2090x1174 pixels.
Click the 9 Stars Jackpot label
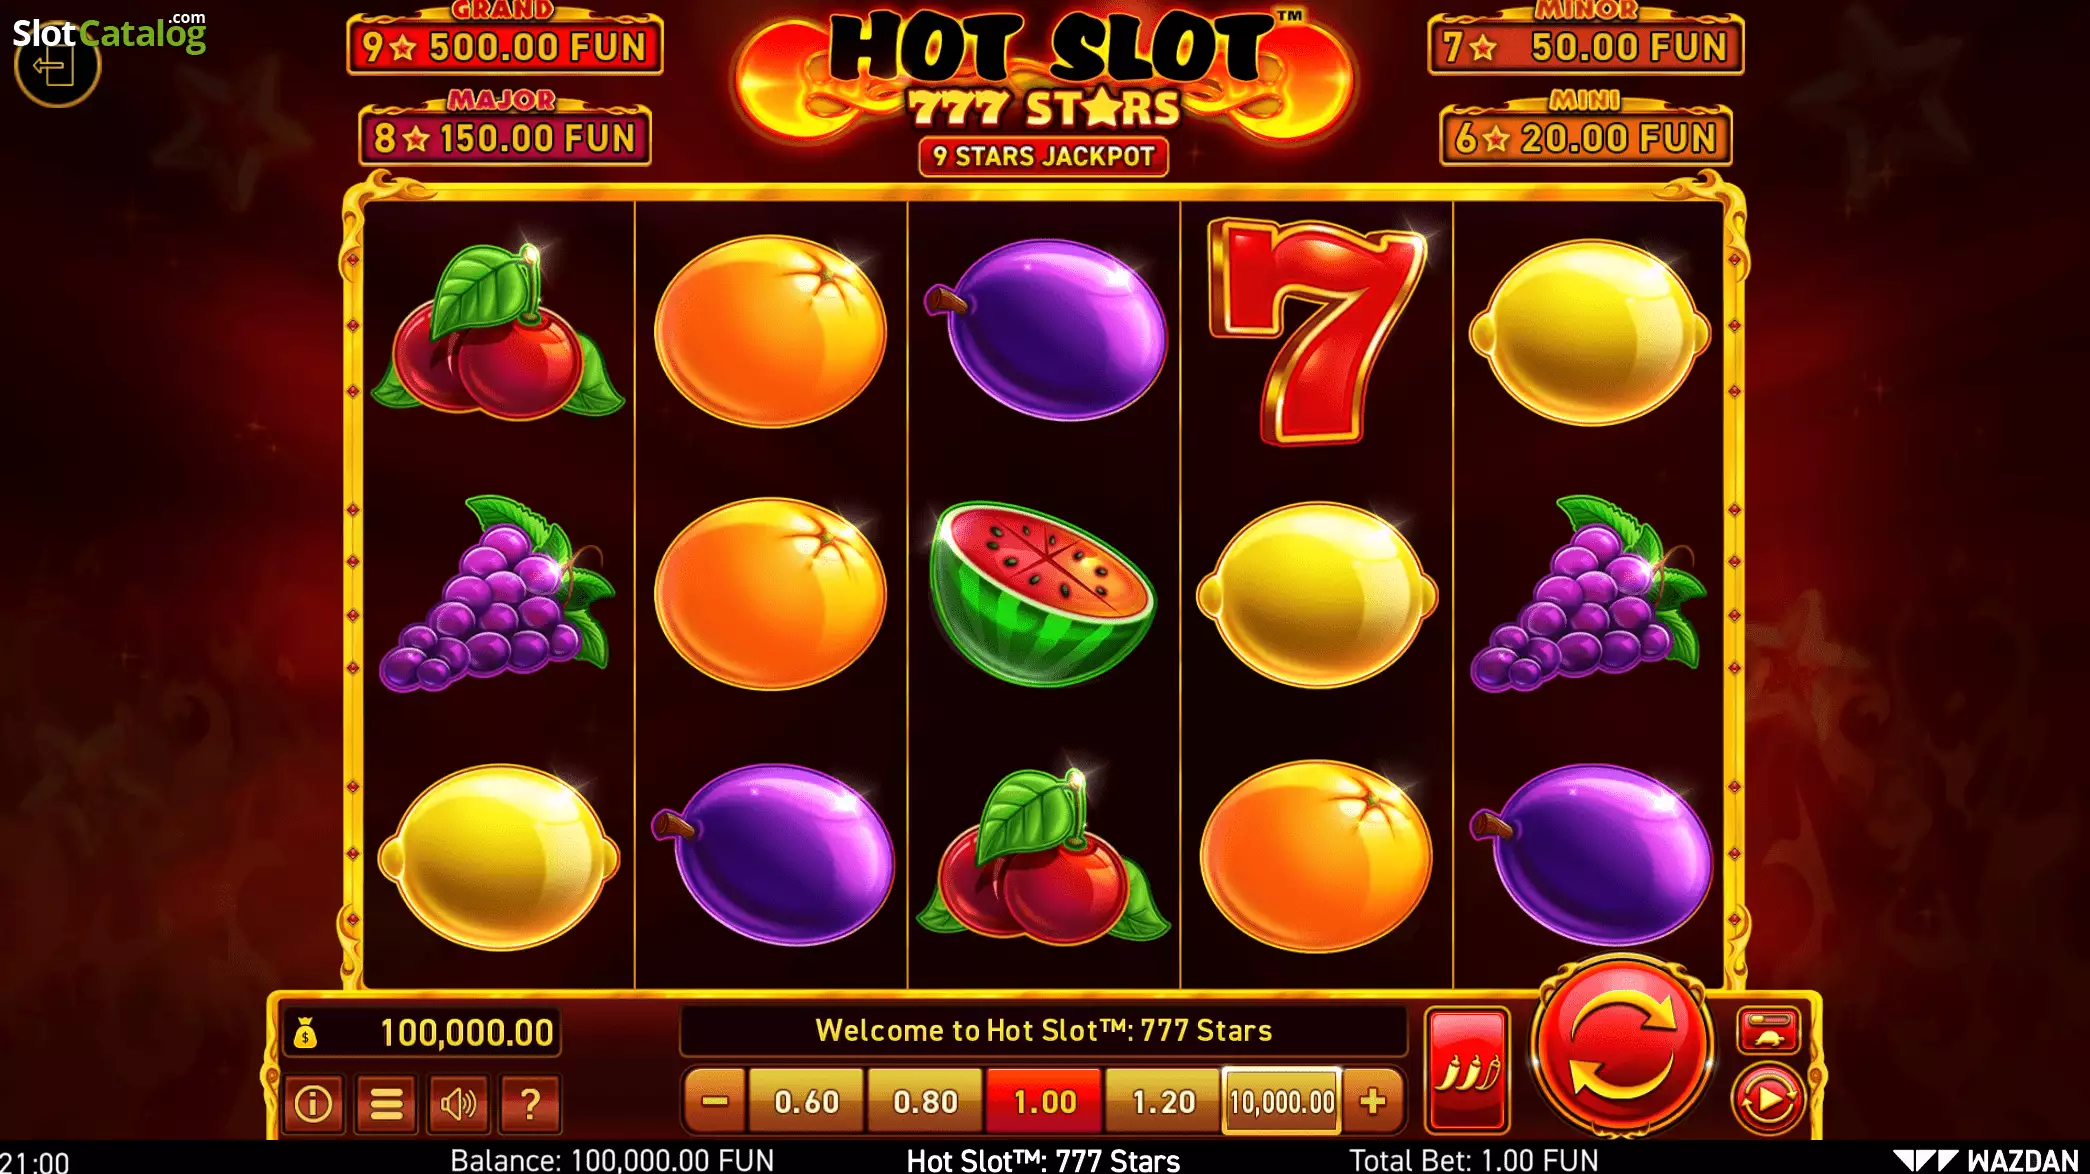[1043, 157]
